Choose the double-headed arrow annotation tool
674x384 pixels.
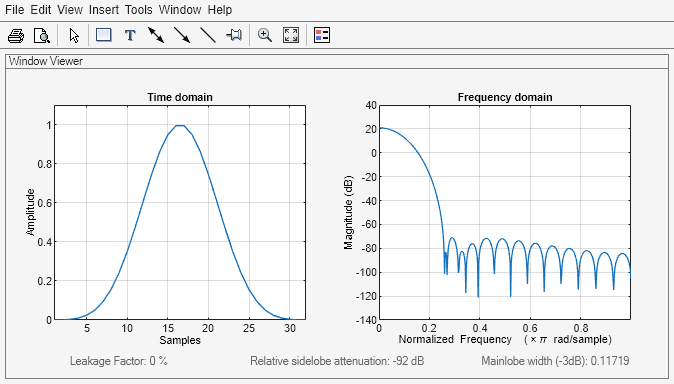point(156,35)
